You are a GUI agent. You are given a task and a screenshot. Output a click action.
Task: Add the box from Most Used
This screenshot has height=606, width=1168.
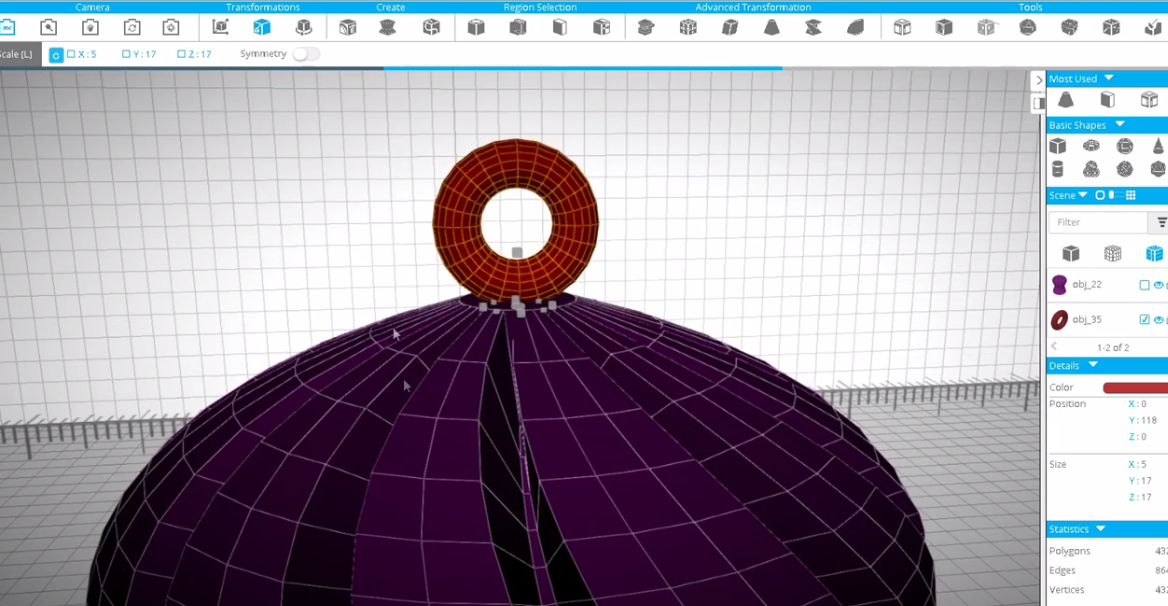pos(1108,99)
